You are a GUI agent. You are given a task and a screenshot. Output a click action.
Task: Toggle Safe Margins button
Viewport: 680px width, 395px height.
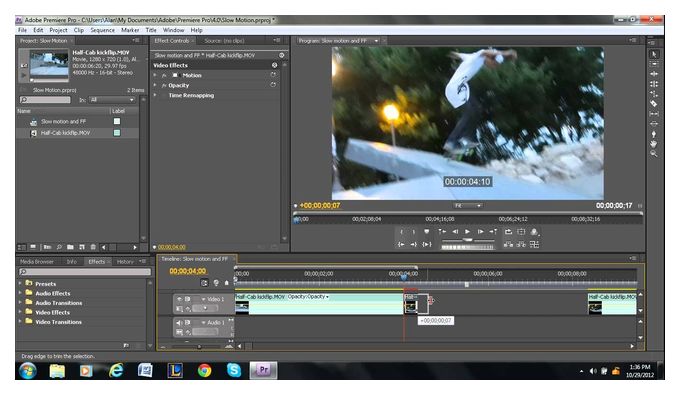click(x=521, y=232)
